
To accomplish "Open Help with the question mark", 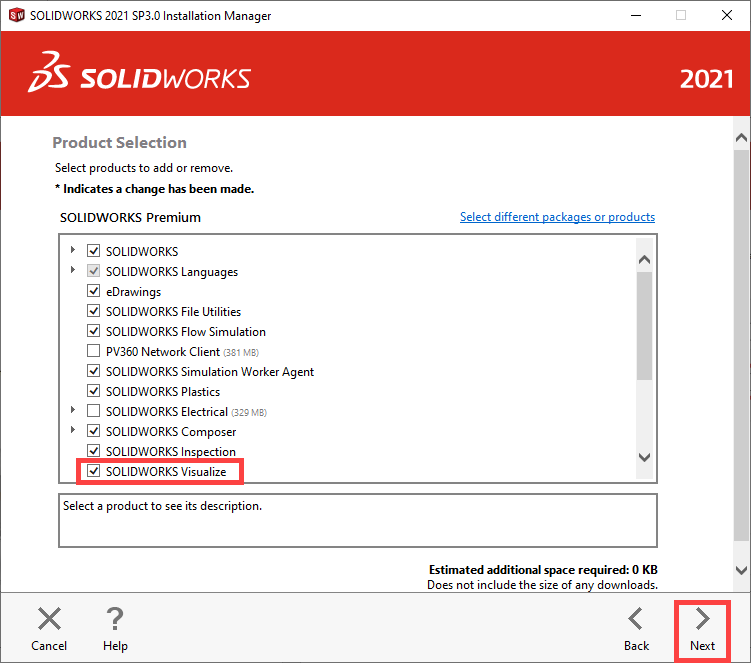I will (115, 618).
